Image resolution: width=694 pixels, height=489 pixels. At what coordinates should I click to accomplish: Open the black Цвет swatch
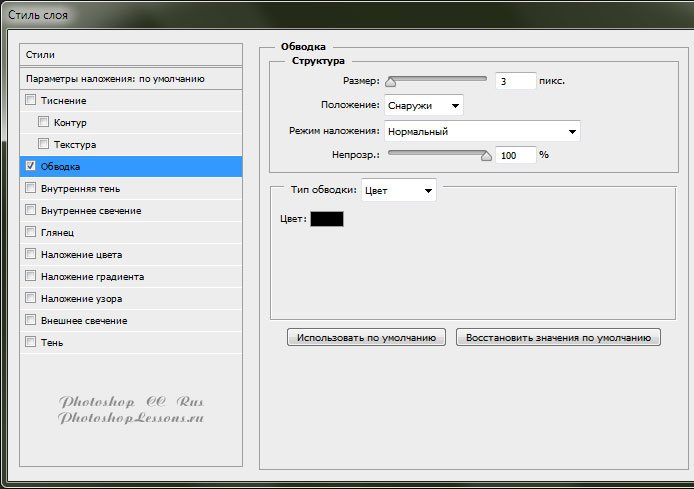326,218
